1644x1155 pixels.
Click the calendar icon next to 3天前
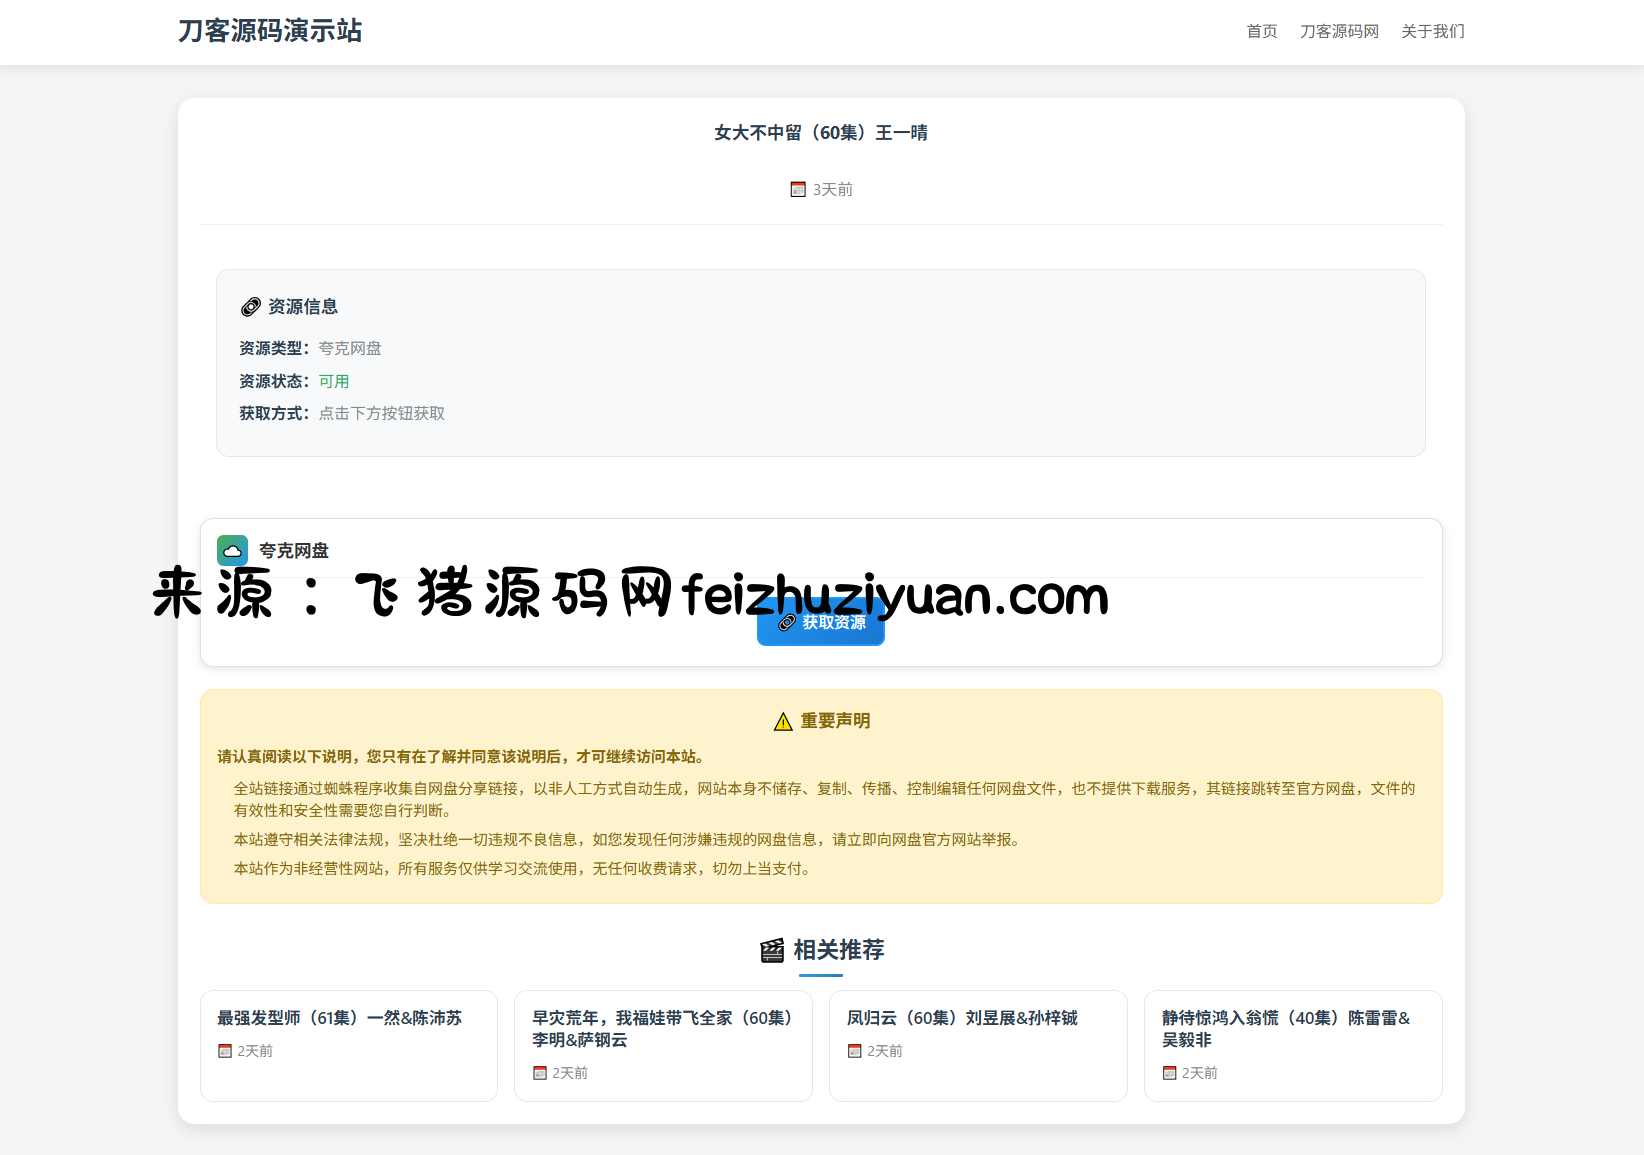798,190
